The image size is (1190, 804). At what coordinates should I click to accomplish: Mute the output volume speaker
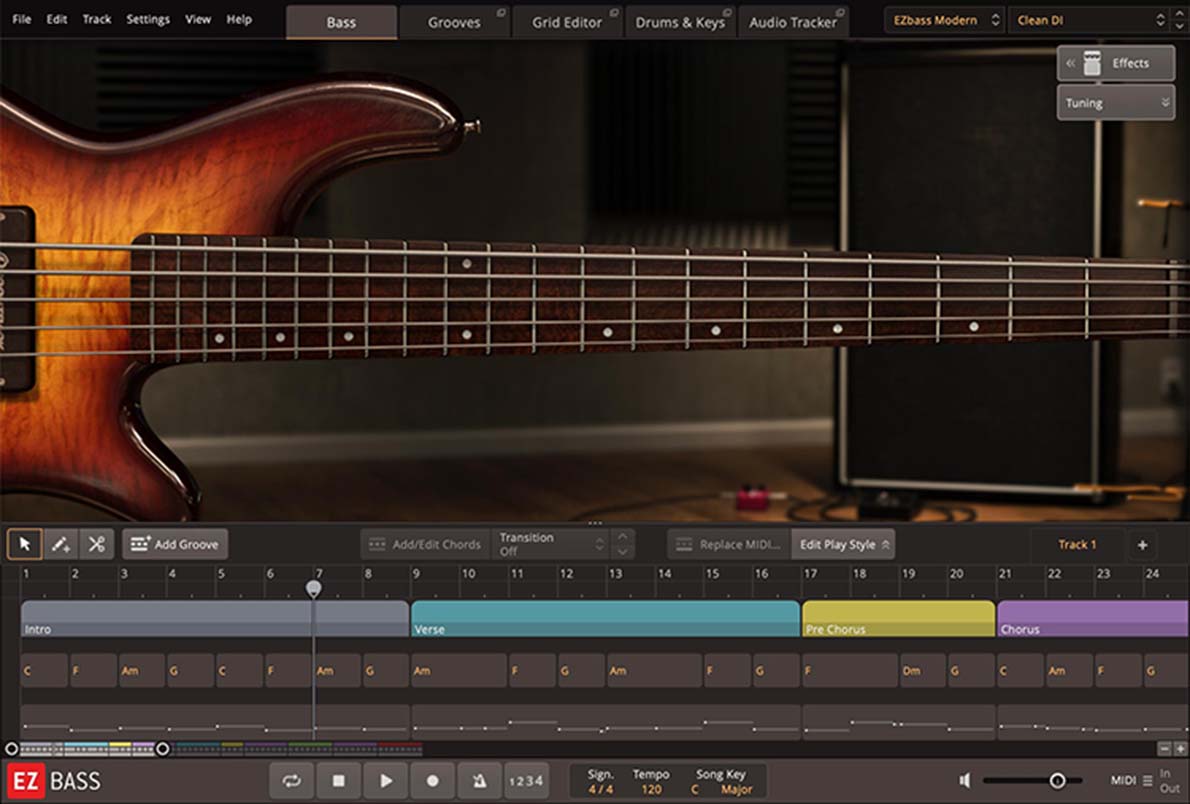(965, 781)
